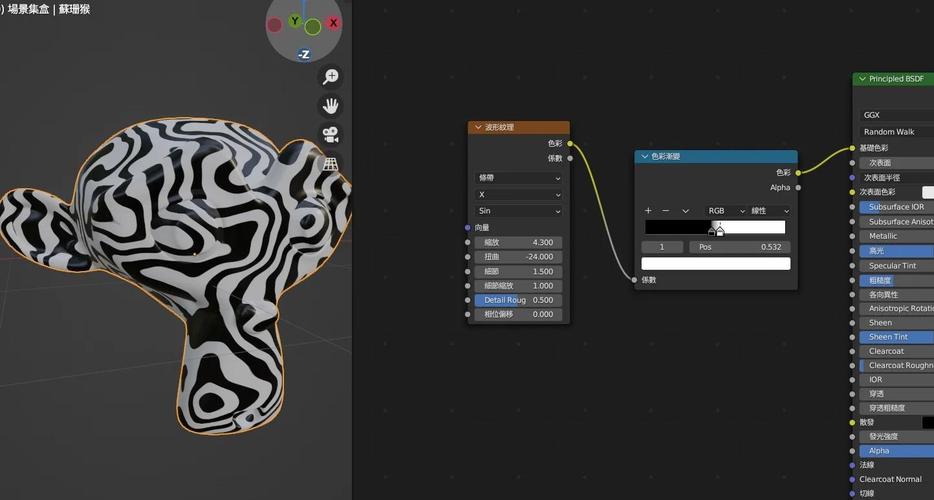Click the 細節縮放 1.000 value field

(518, 285)
